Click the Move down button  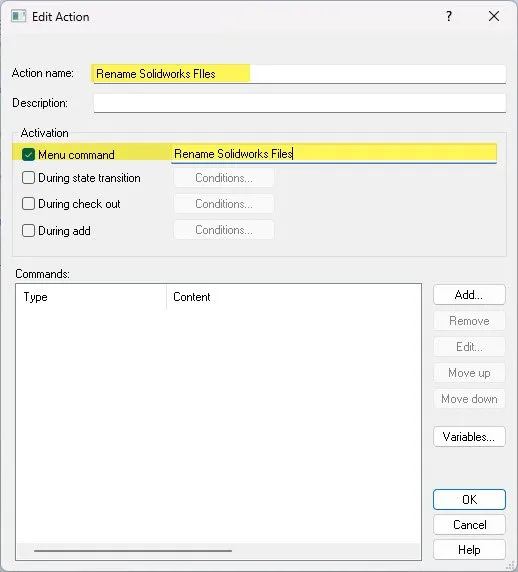(469, 399)
